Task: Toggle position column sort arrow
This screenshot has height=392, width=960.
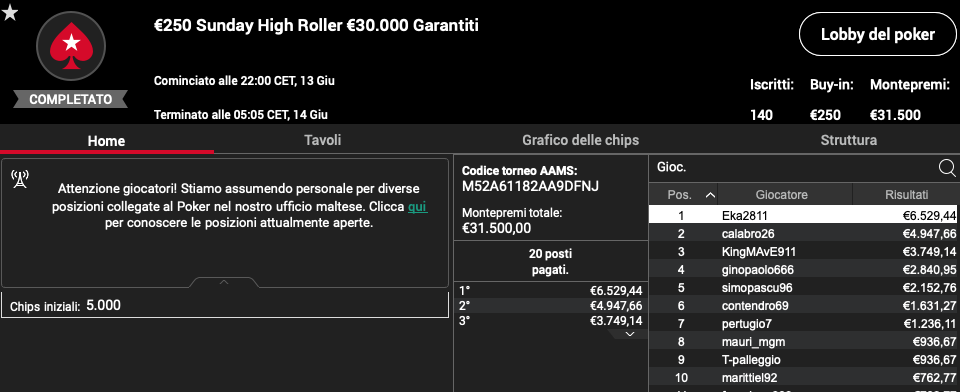Action: click(x=710, y=195)
